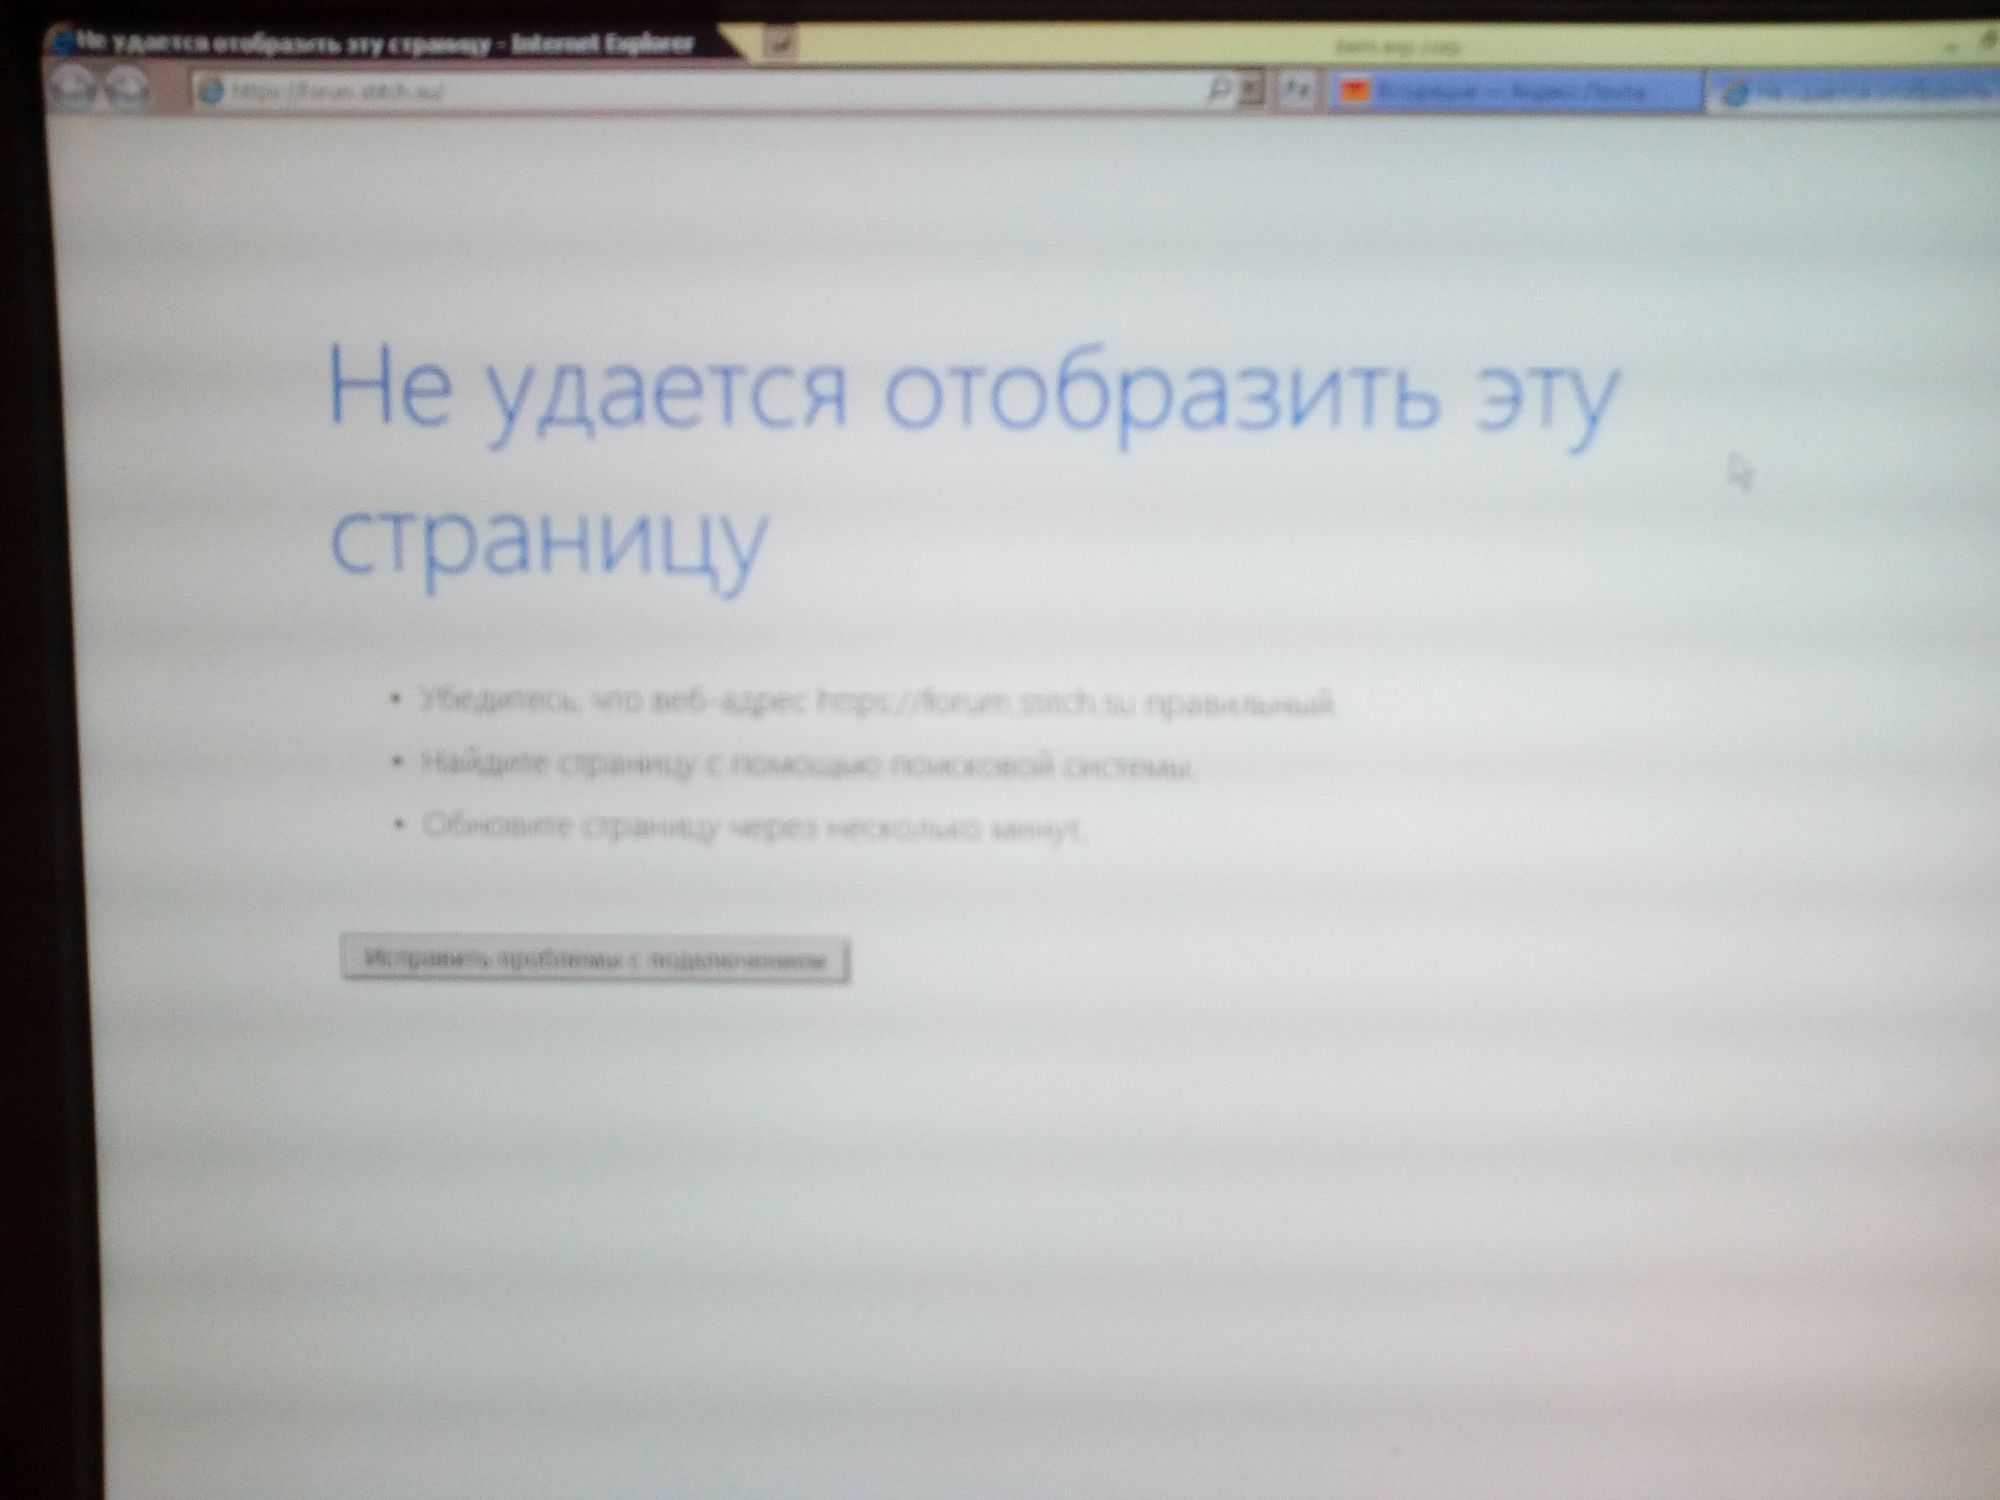This screenshot has height=1500, width=2000.
Task: Click the browser Back arrow button
Action: [x=73, y=89]
